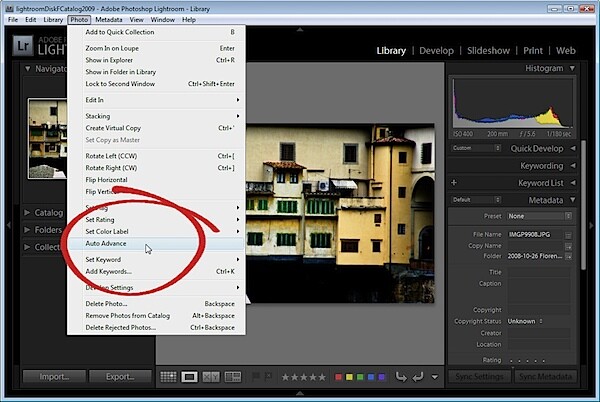Viewport: 600px width, 402px height.
Task: Collapse the Histogram panel
Action: (572, 68)
